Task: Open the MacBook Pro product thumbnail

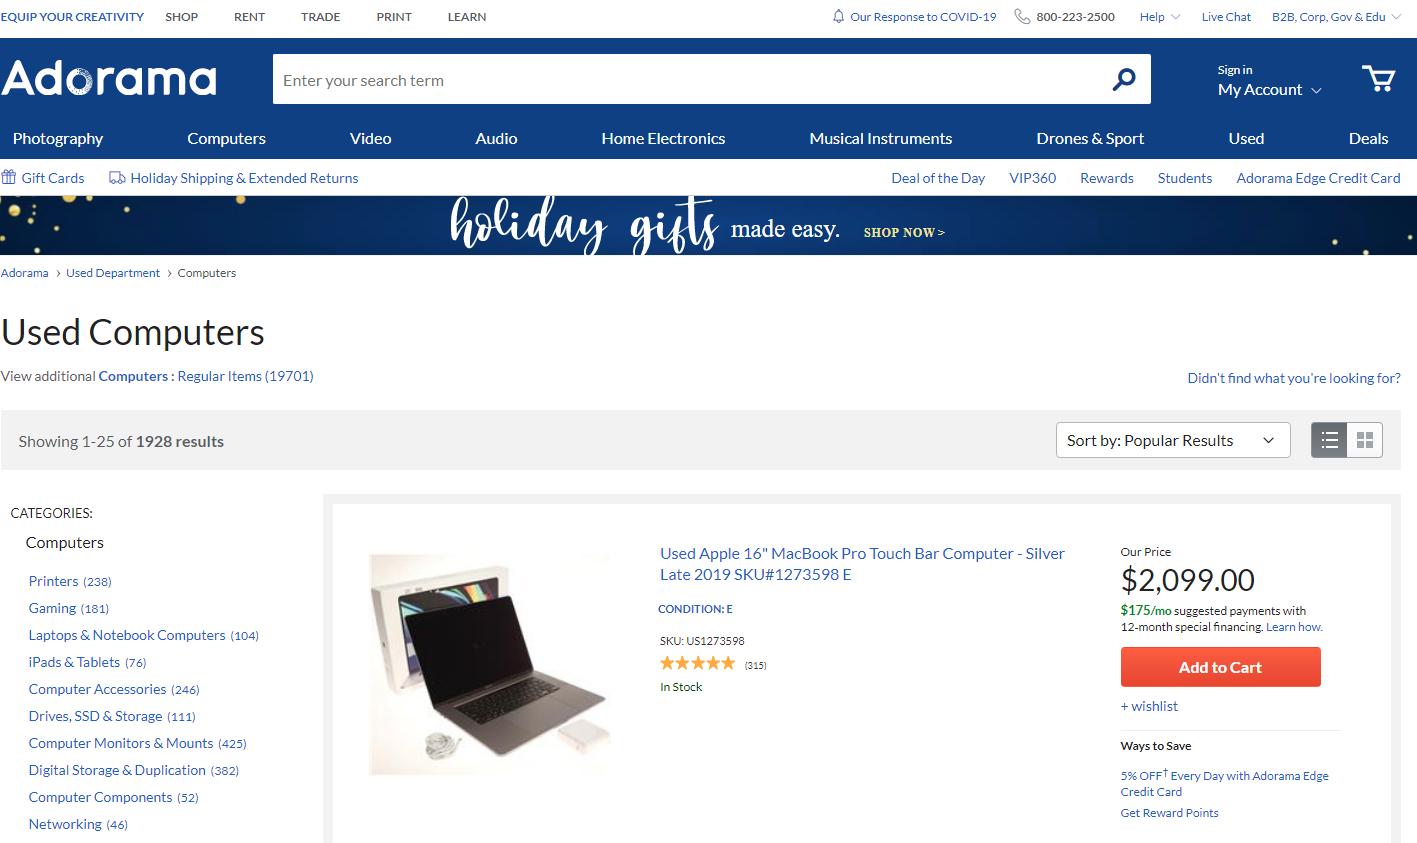Action: (x=490, y=664)
